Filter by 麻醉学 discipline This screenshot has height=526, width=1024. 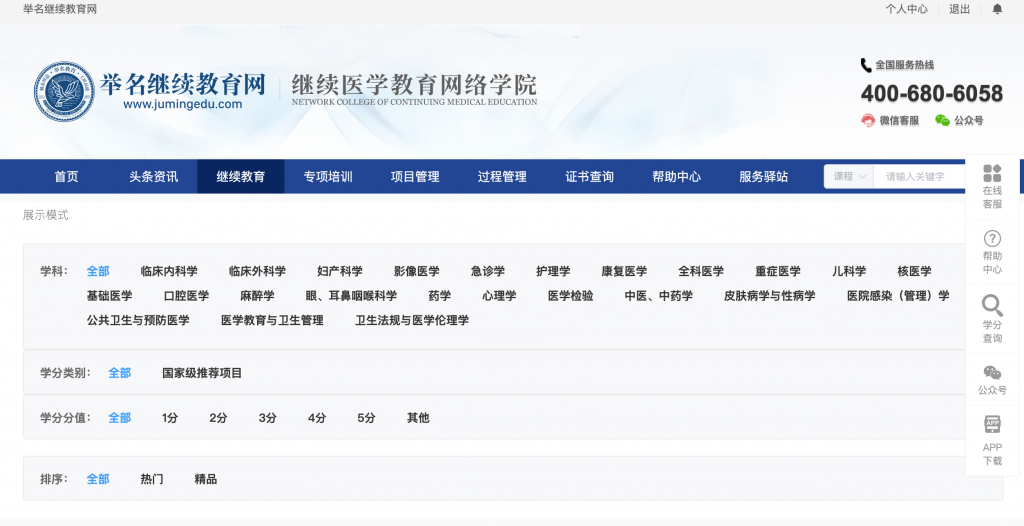tap(257, 296)
